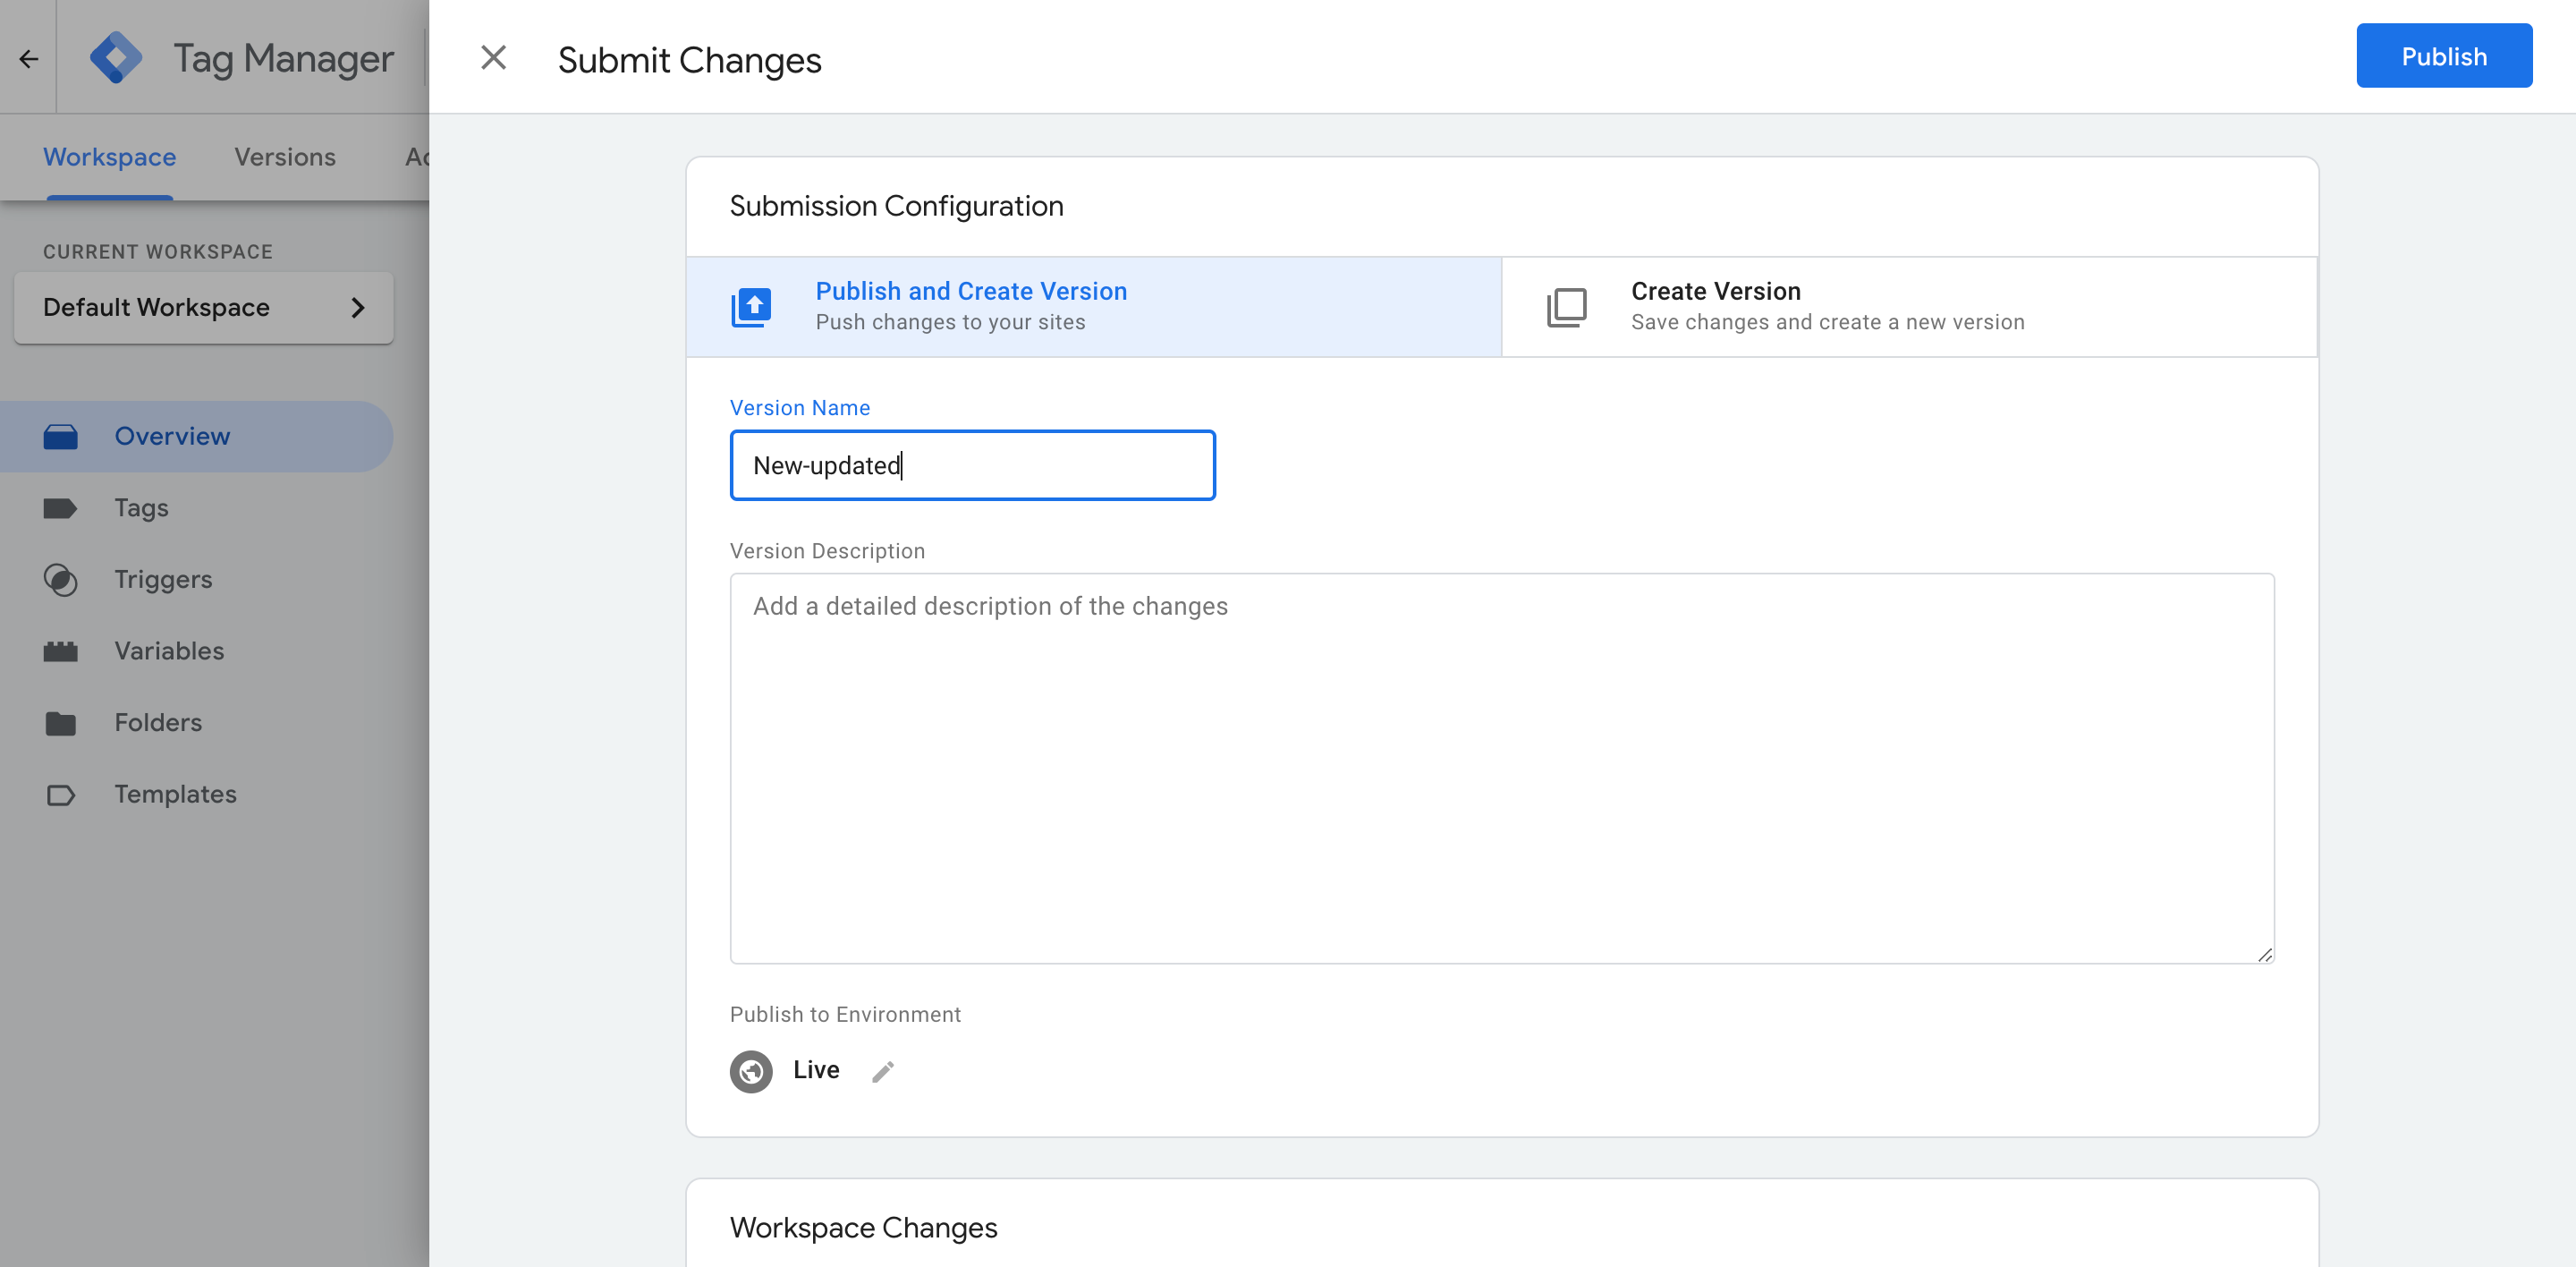
Task: Click the Publish to Environment label
Action: coord(845,1014)
